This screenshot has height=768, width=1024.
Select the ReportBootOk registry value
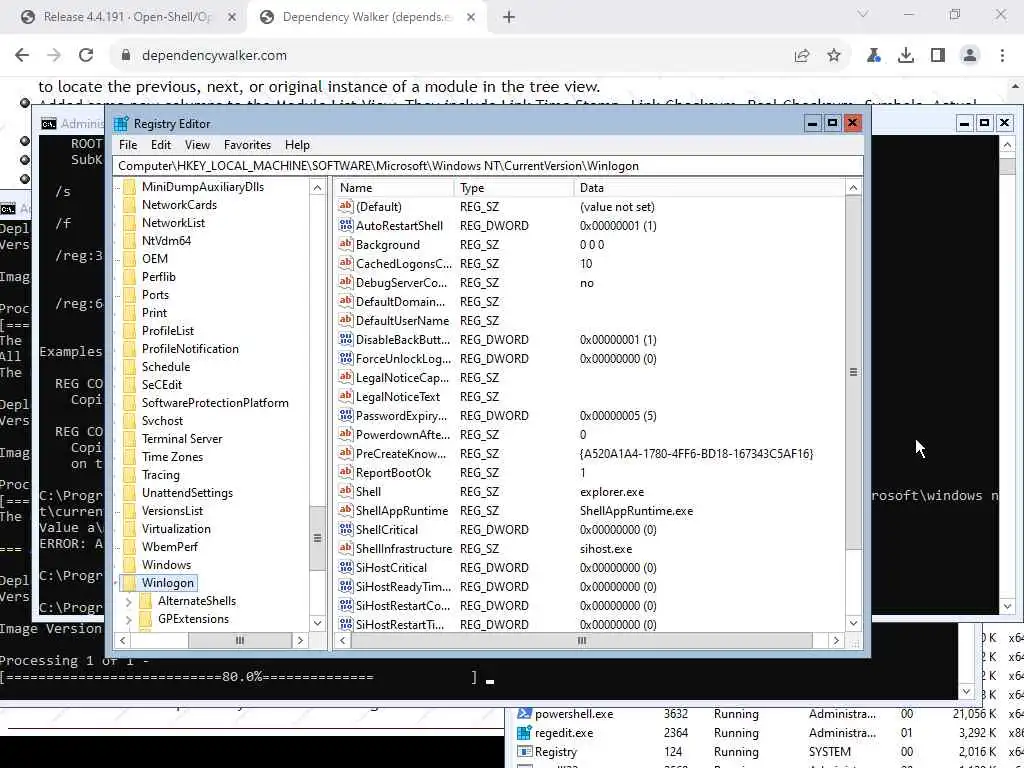[x=393, y=472]
